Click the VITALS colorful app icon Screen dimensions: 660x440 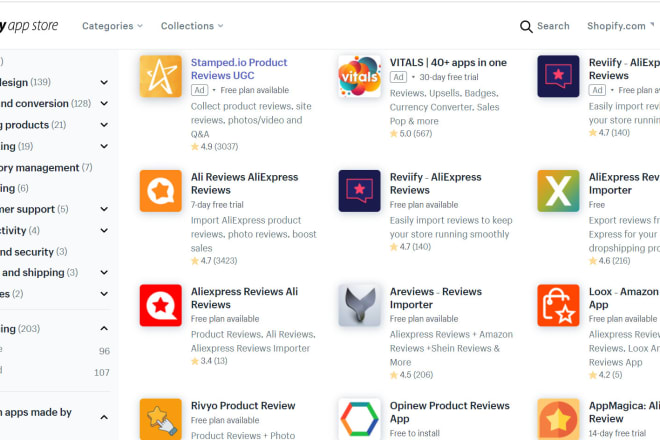click(x=359, y=76)
